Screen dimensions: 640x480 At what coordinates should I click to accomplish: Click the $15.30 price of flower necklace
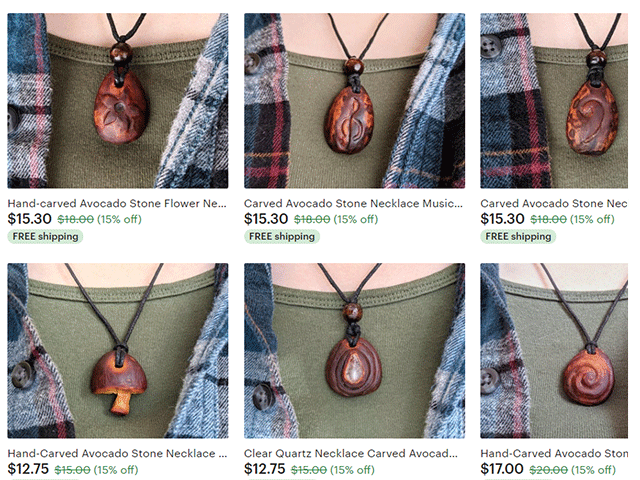29,219
